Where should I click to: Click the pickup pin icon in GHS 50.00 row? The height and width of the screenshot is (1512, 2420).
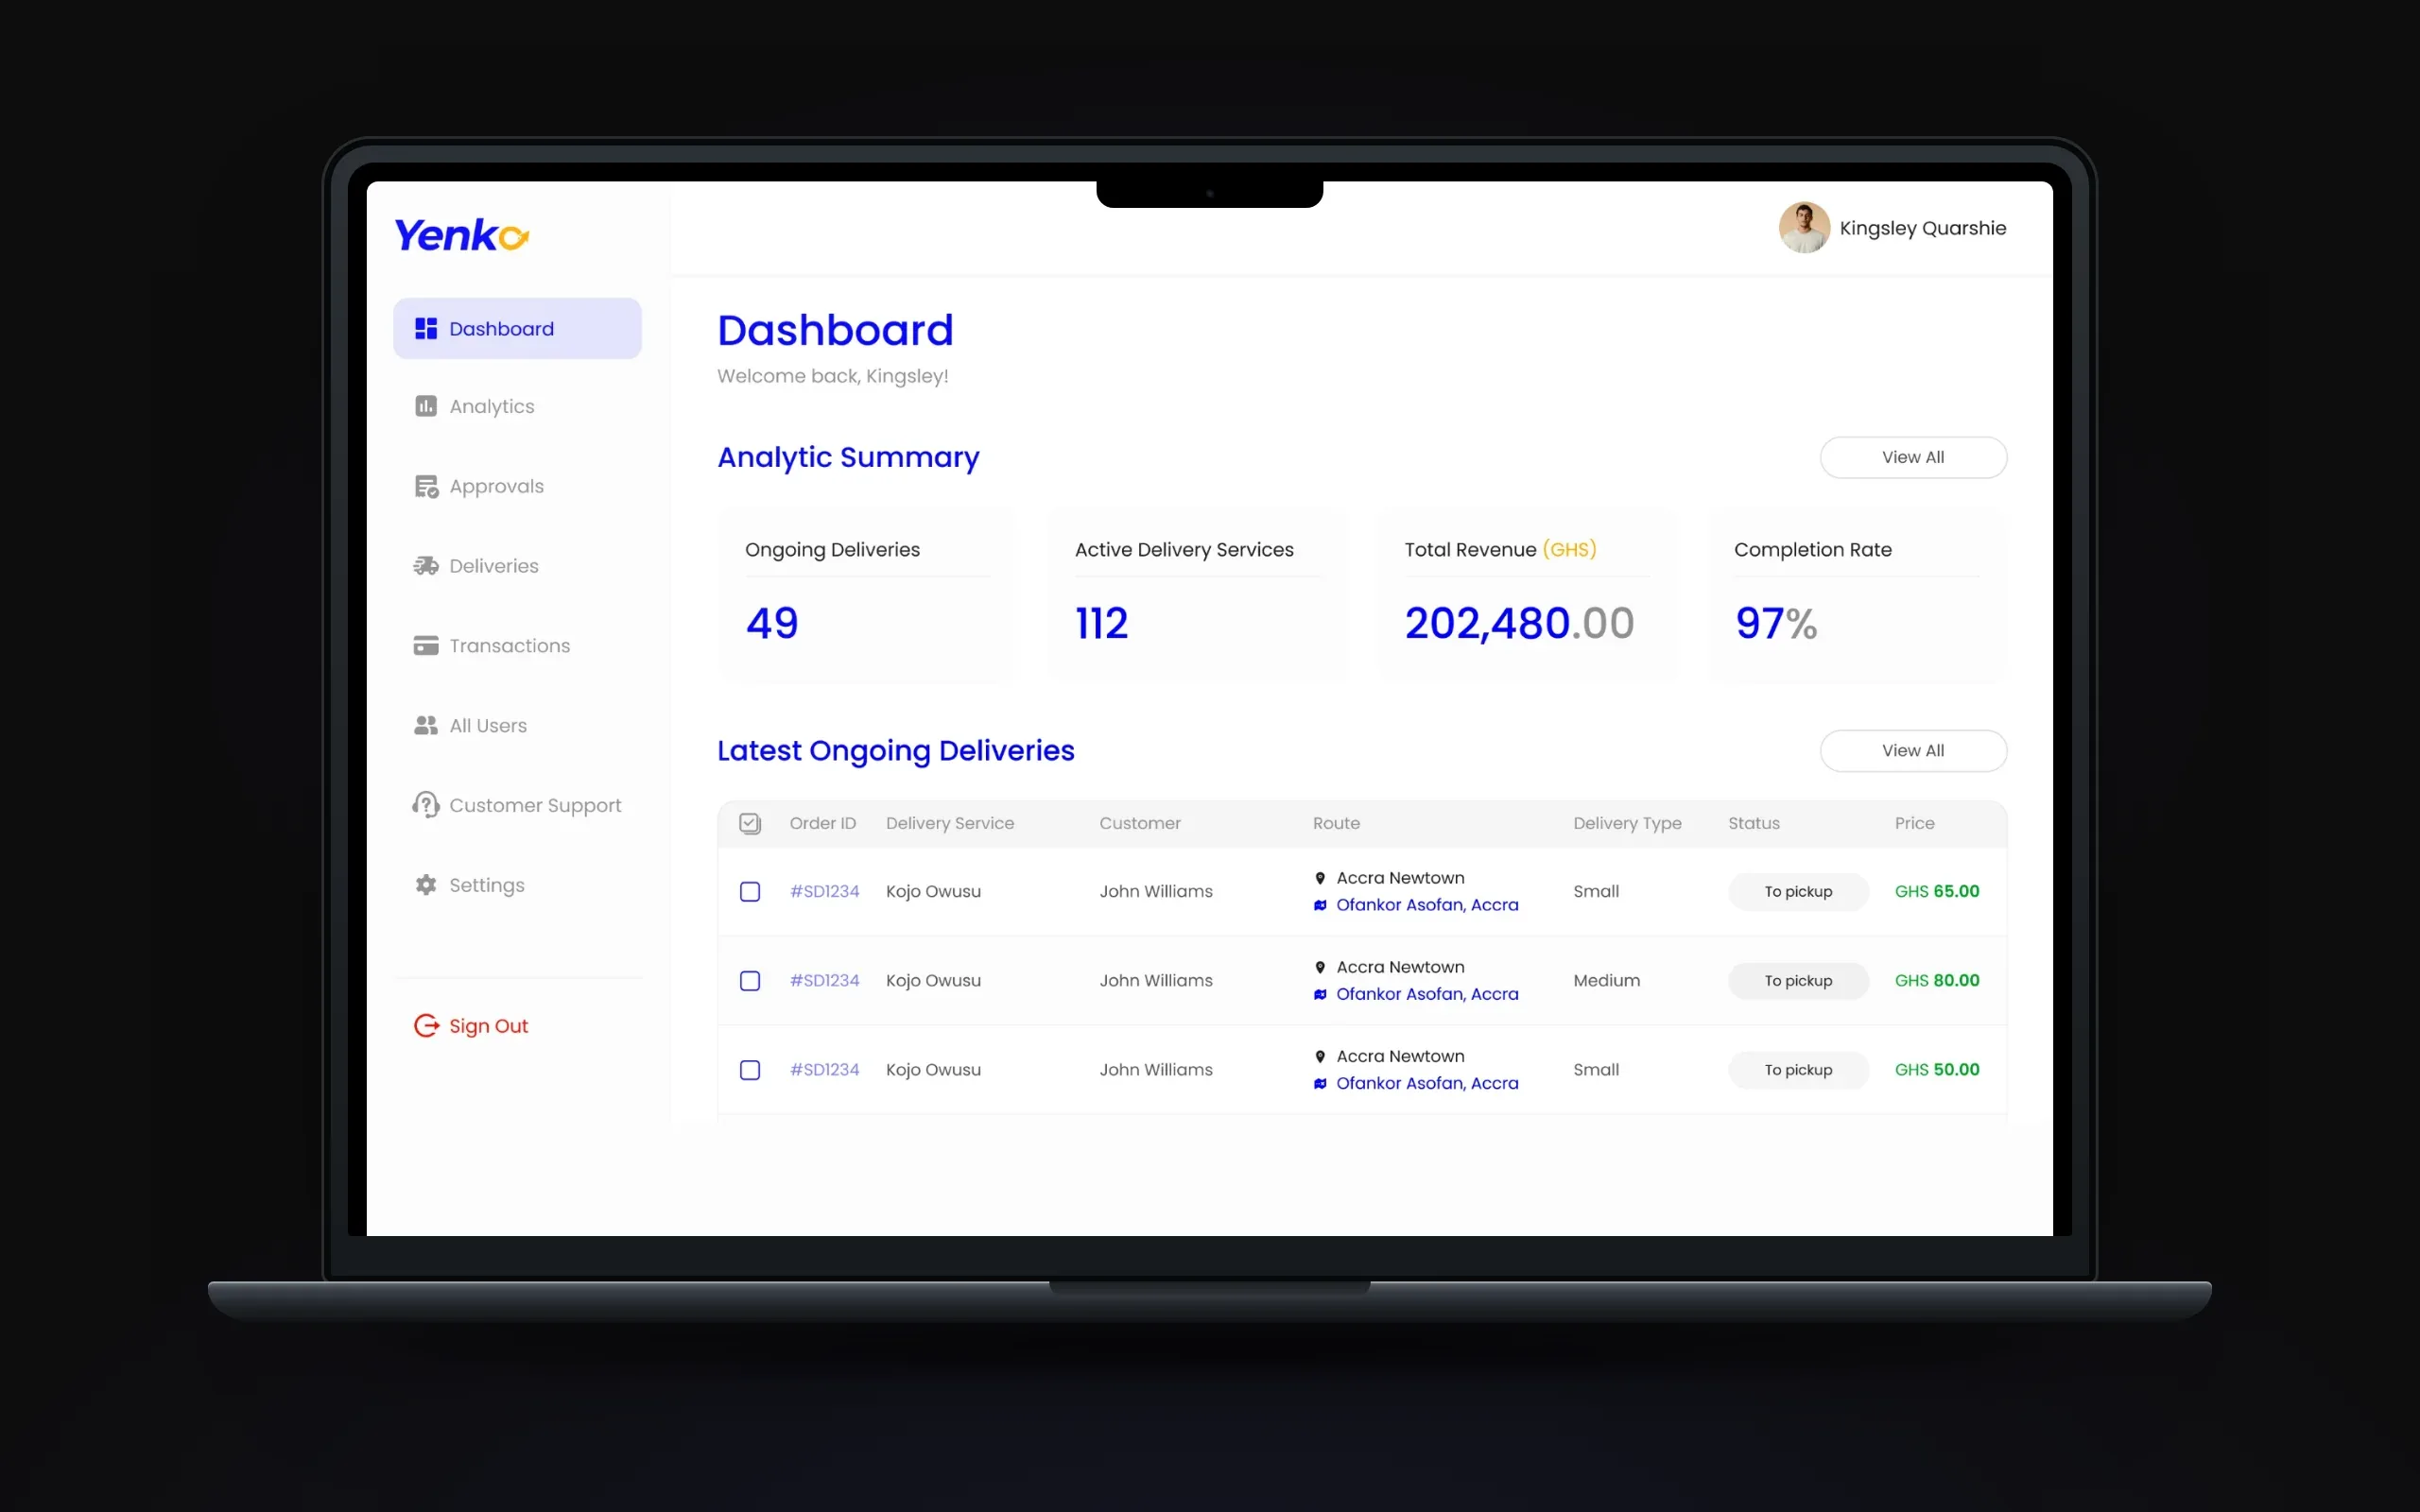tap(1320, 1056)
